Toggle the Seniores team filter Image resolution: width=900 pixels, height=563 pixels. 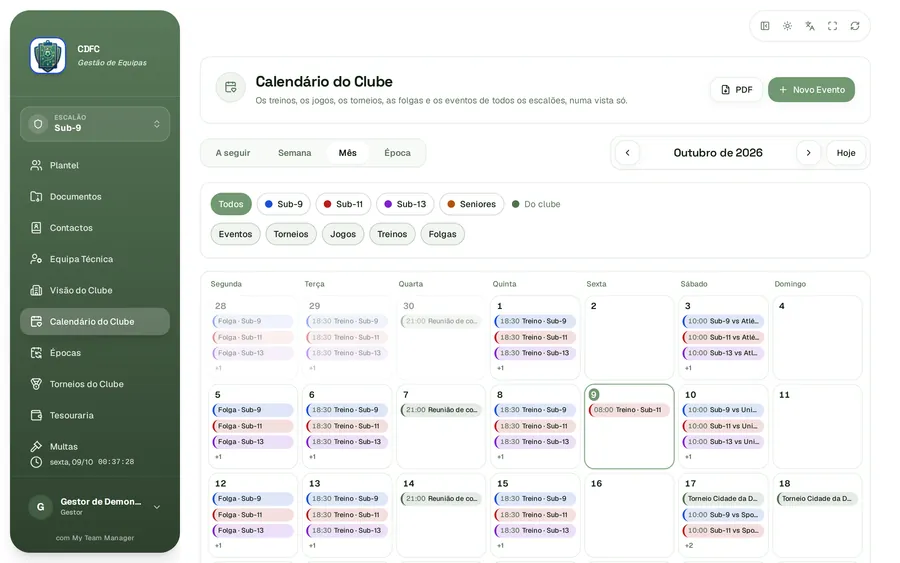472,204
